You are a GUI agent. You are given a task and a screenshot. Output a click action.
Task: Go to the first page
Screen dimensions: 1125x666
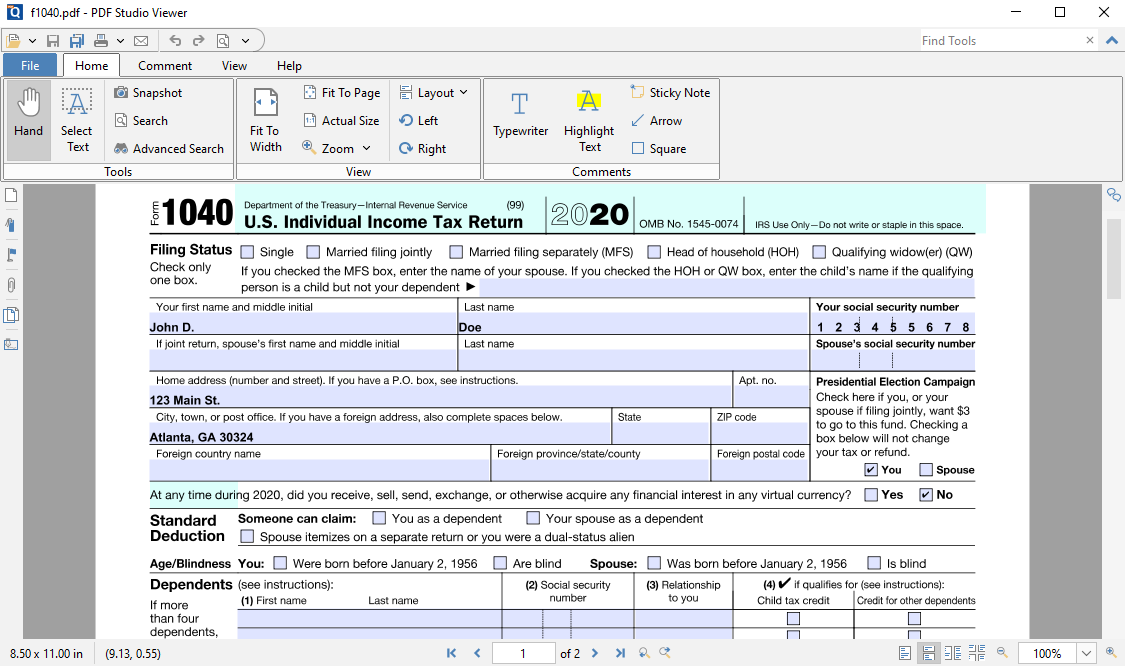pos(451,653)
